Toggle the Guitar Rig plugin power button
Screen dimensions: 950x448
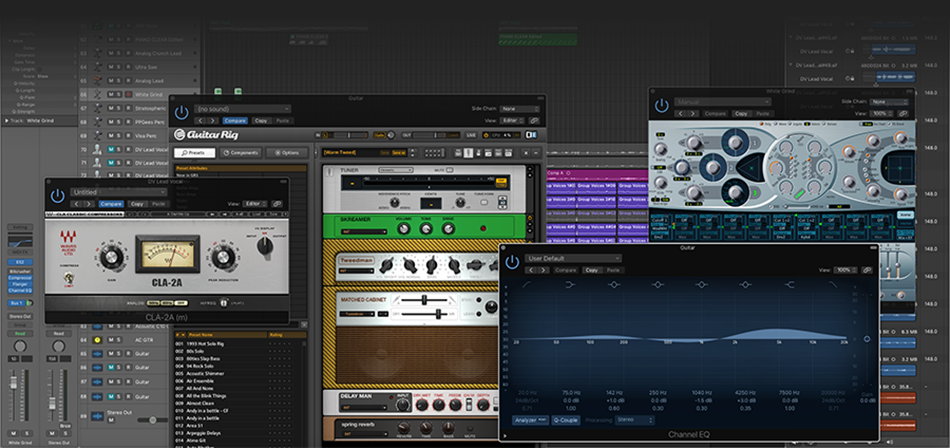tap(181, 112)
